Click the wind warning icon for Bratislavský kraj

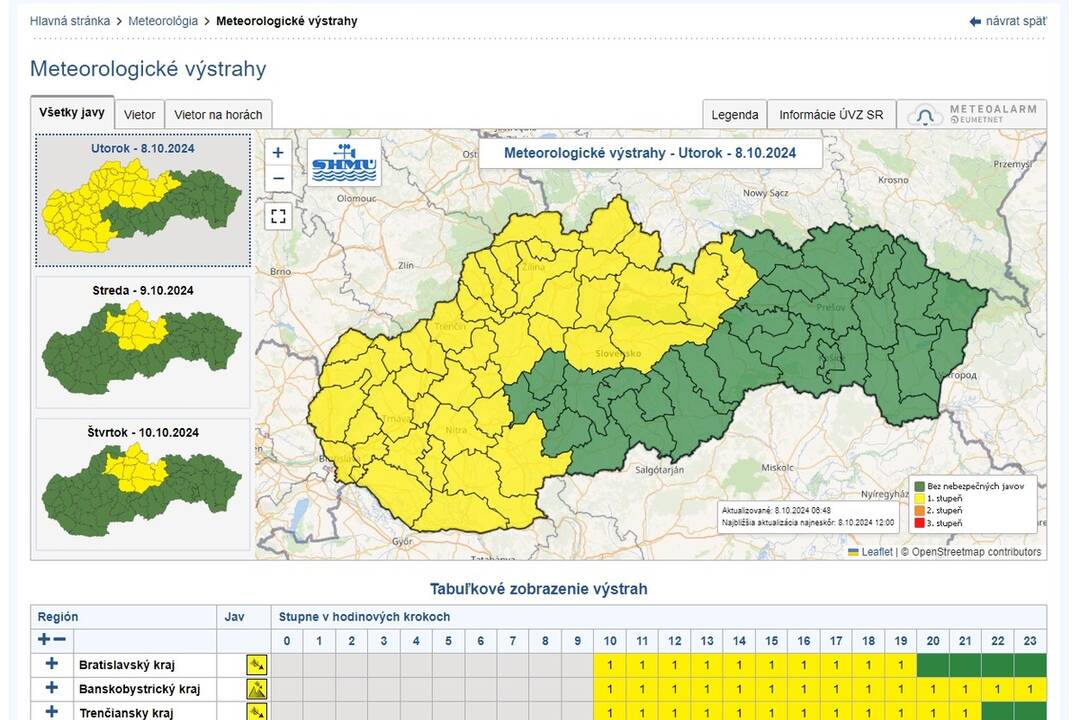click(257, 664)
